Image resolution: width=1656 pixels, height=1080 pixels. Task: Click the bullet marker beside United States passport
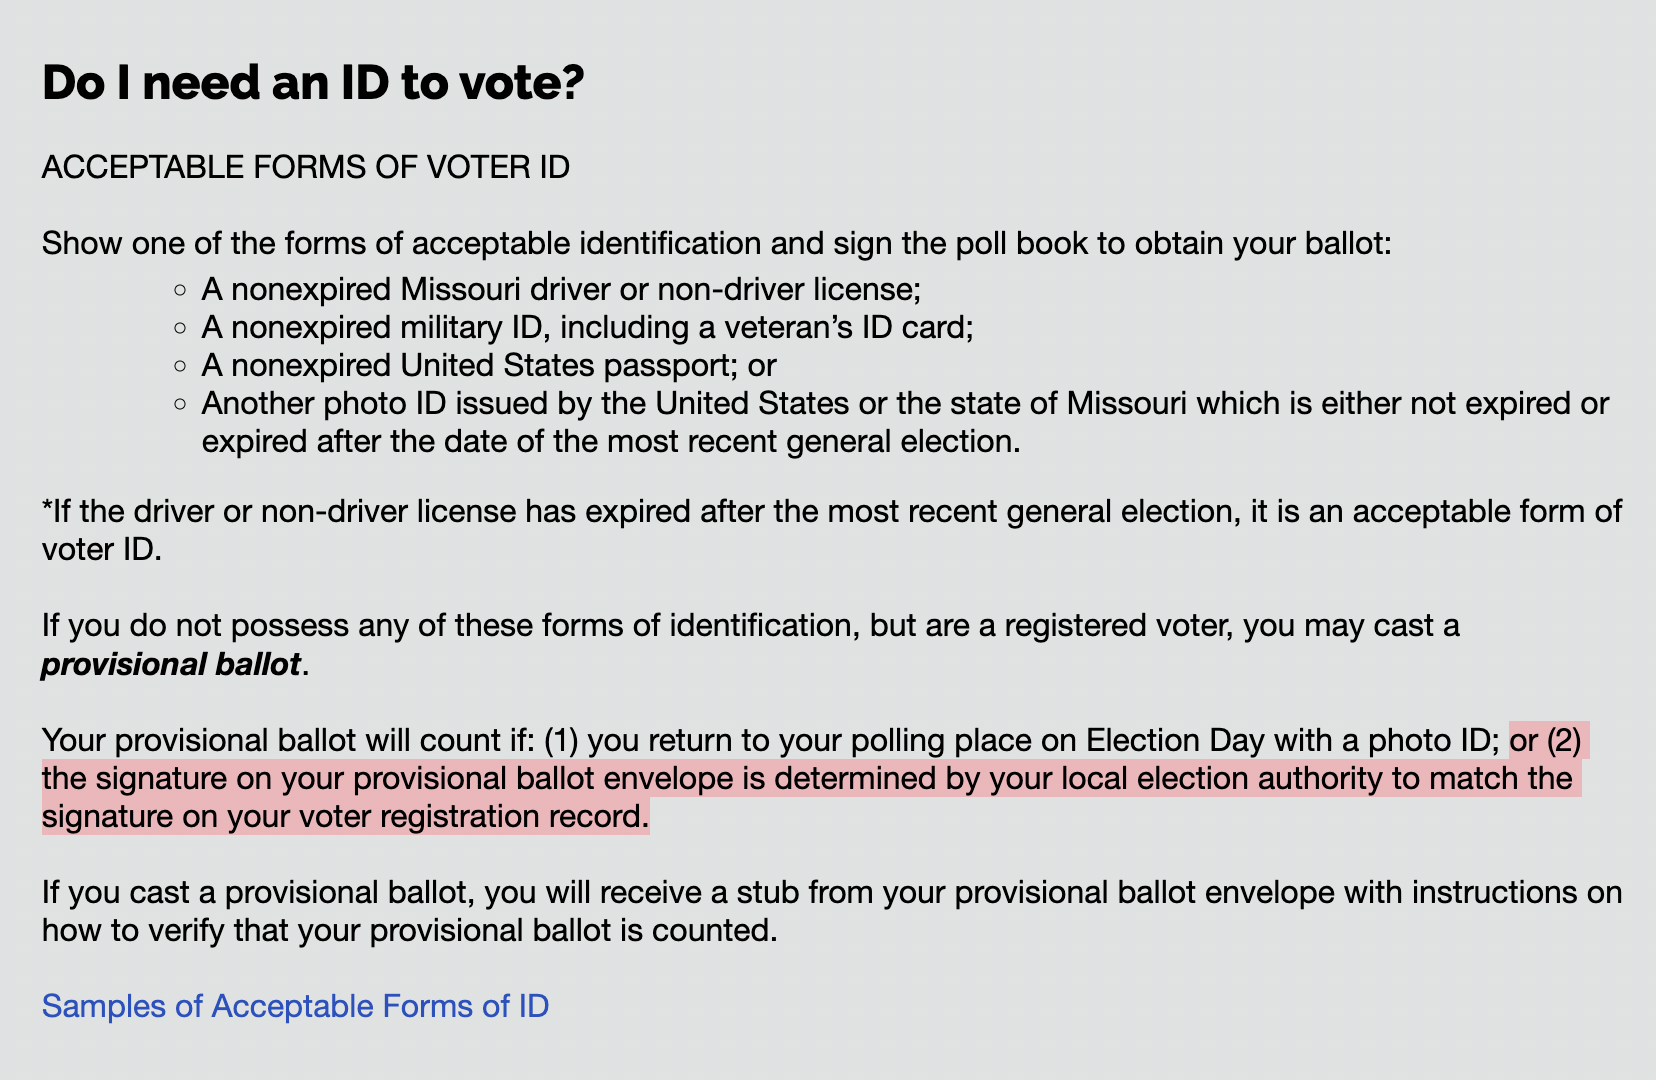point(180,366)
